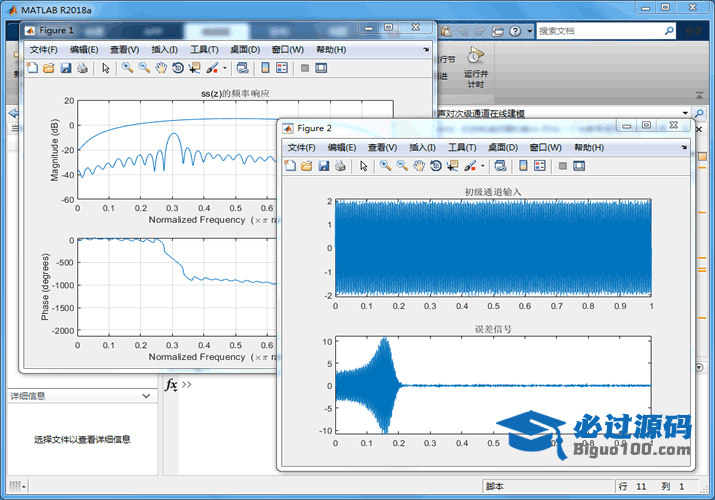Screen dimensions: 715x500
Task: Activate Zoom Out tool in Figure 2
Action: (x=402, y=166)
